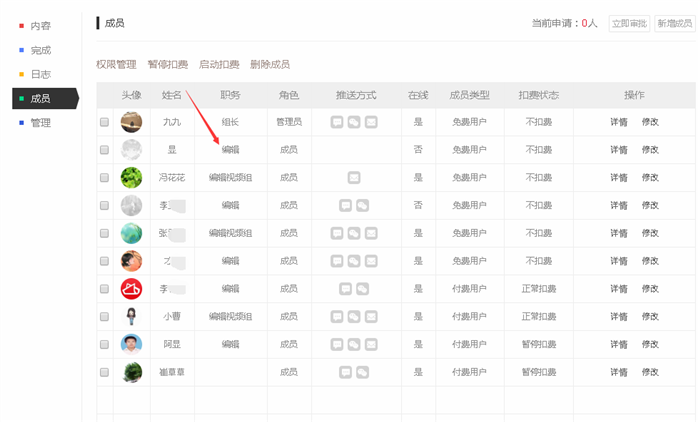
Task: Click 修改 for member 九九
Action: 650,122
